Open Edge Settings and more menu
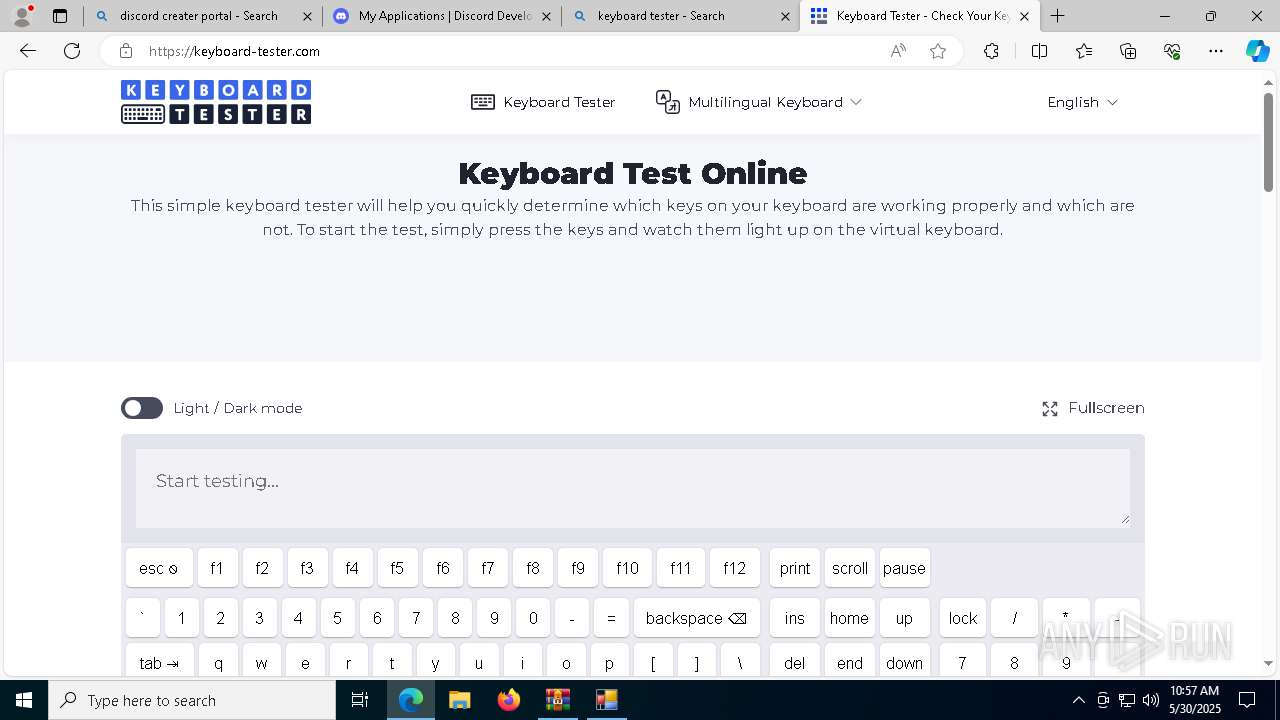 1216,51
